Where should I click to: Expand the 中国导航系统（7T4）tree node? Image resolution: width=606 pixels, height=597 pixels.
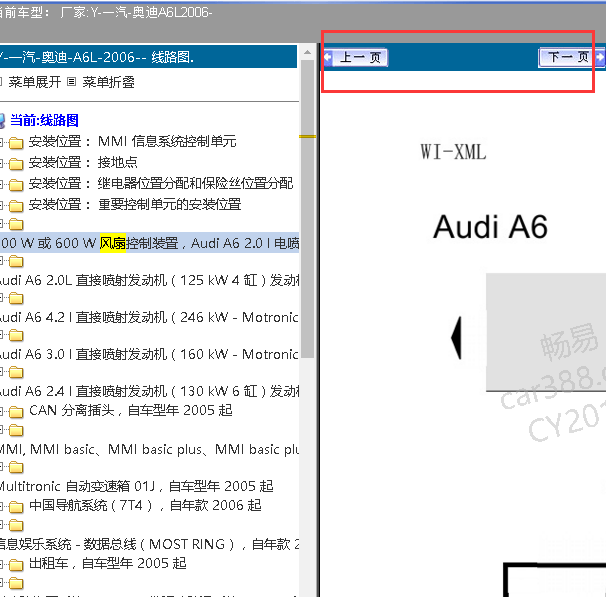tap(2, 506)
